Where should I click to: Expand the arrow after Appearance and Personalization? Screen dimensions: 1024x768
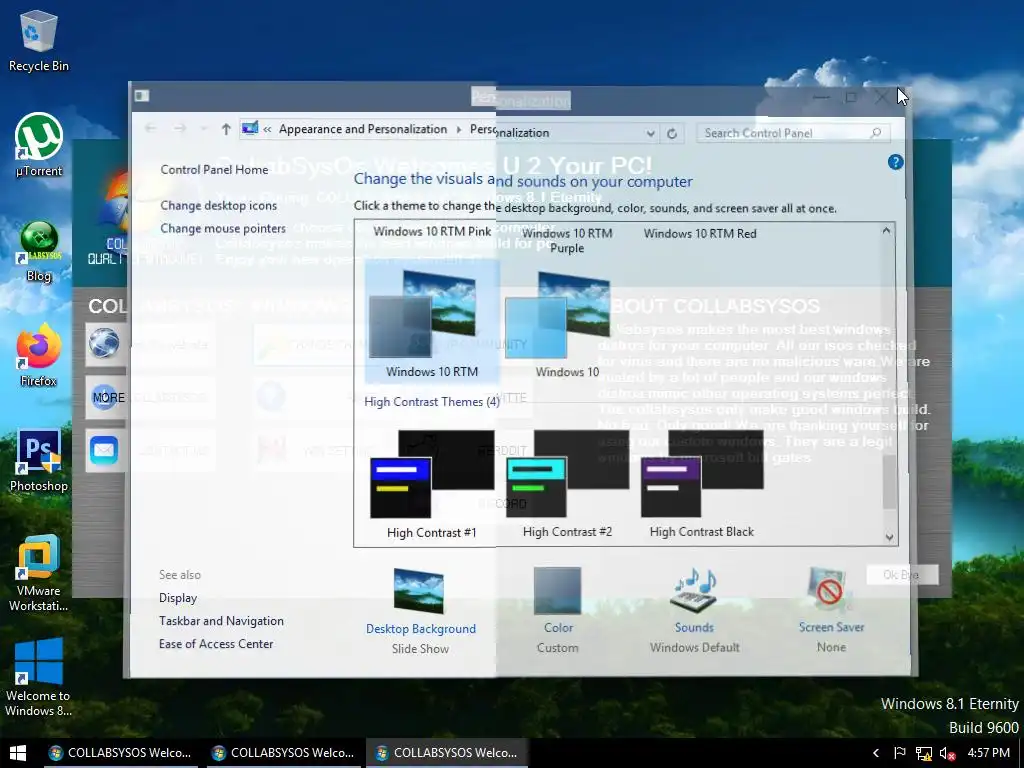(x=458, y=129)
